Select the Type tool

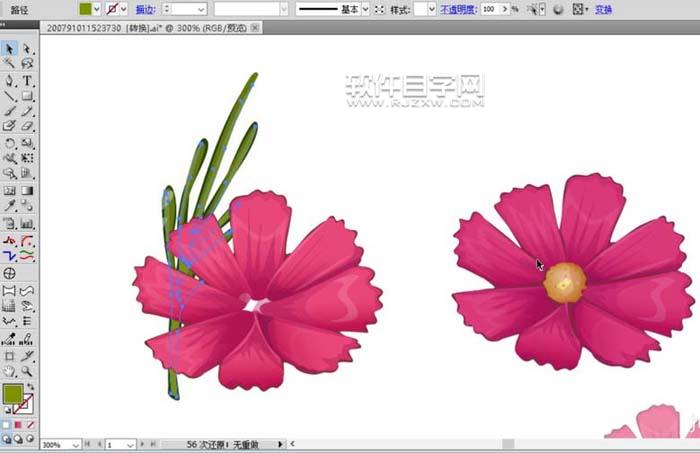pos(27,80)
